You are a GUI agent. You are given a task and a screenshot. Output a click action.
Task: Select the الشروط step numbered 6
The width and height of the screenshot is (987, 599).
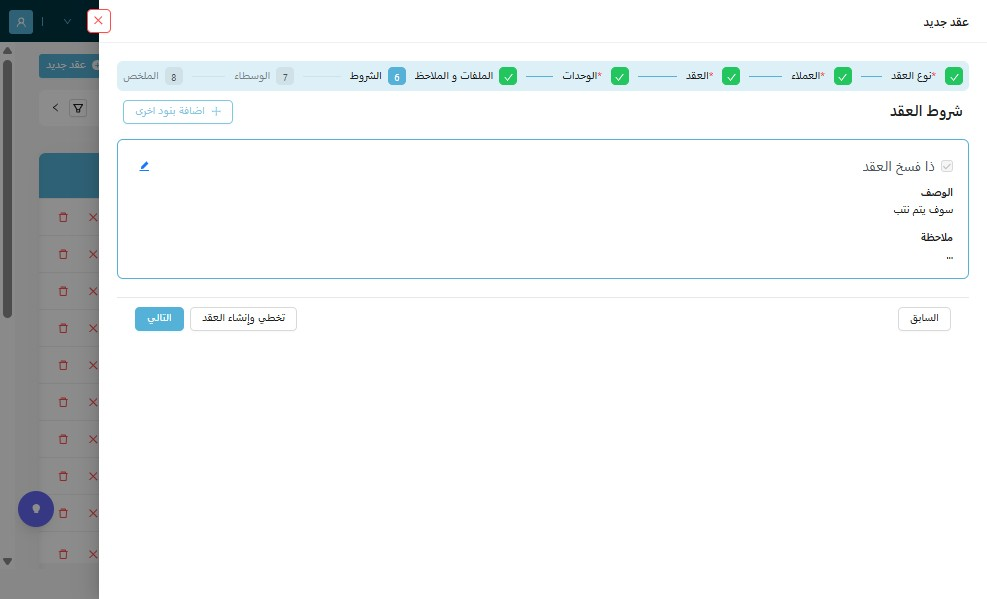click(378, 76)
